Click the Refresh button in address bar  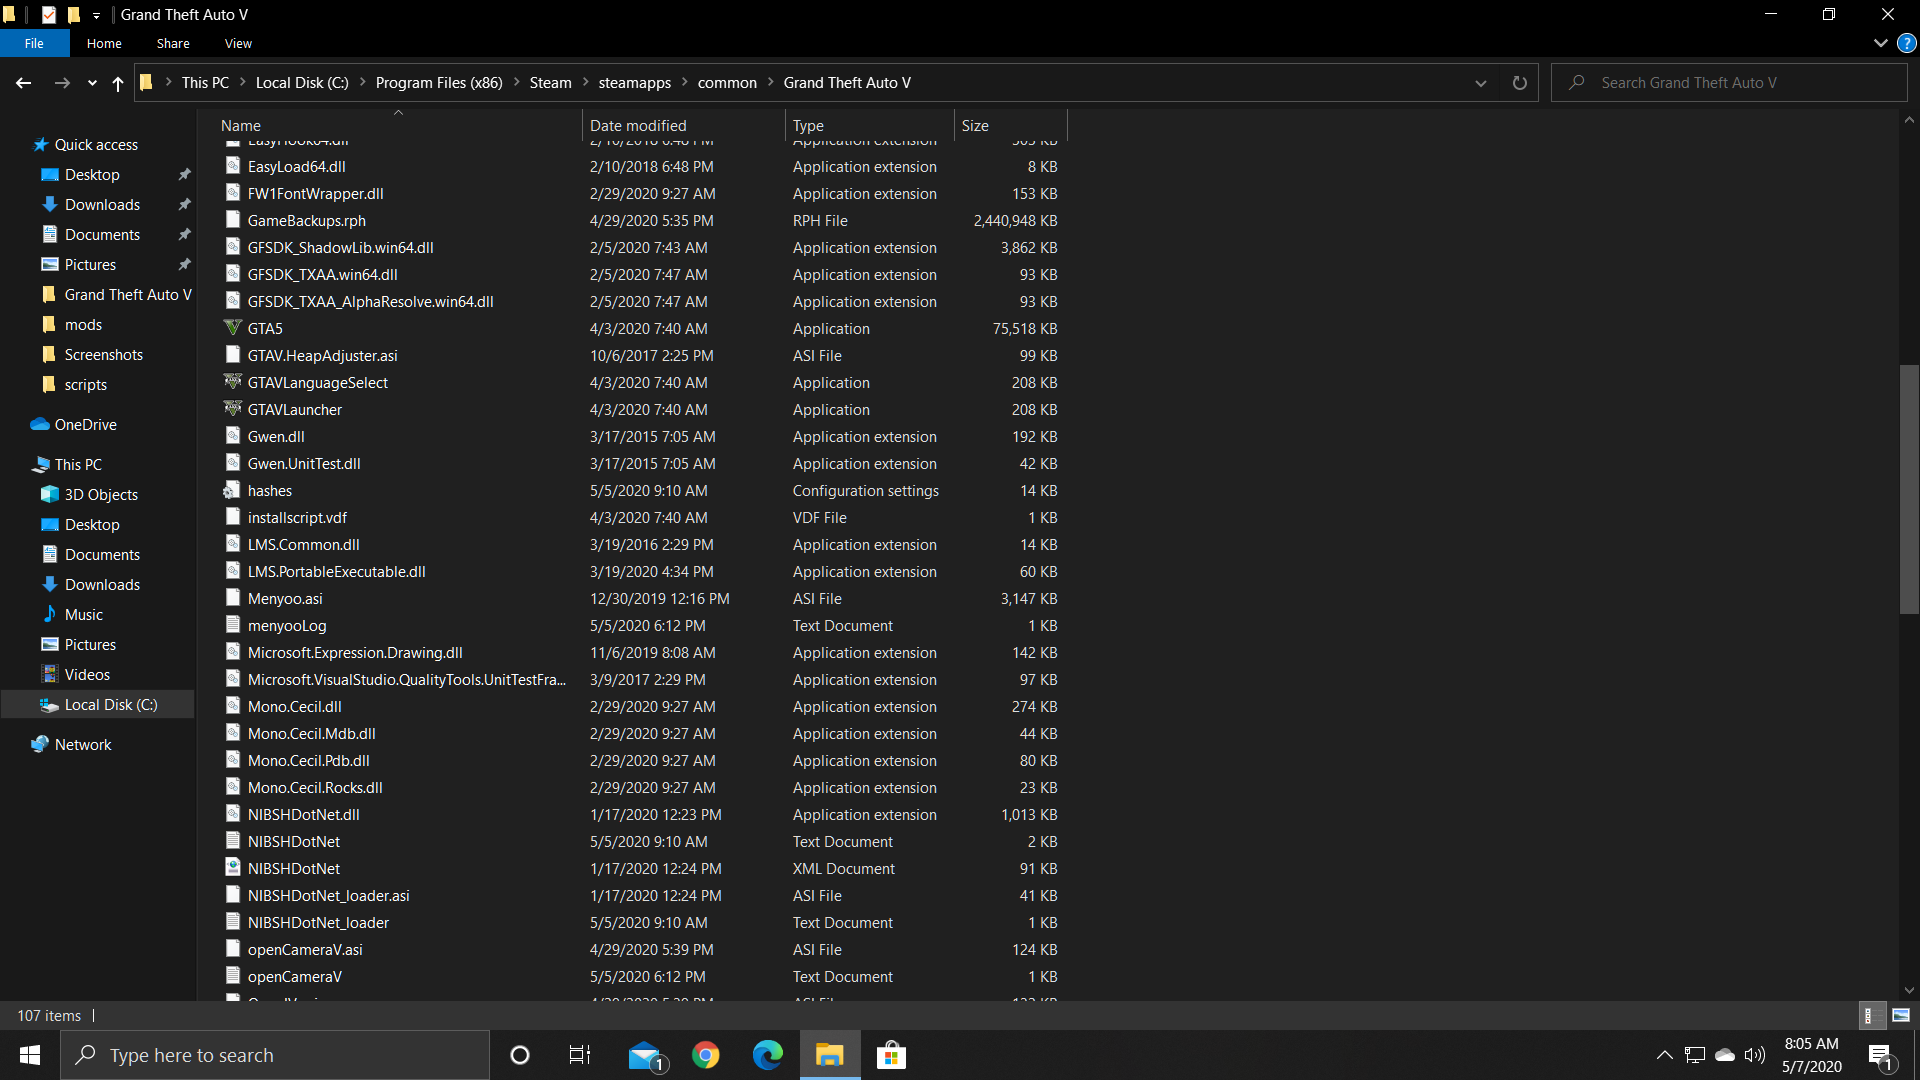coord(1519,83)
